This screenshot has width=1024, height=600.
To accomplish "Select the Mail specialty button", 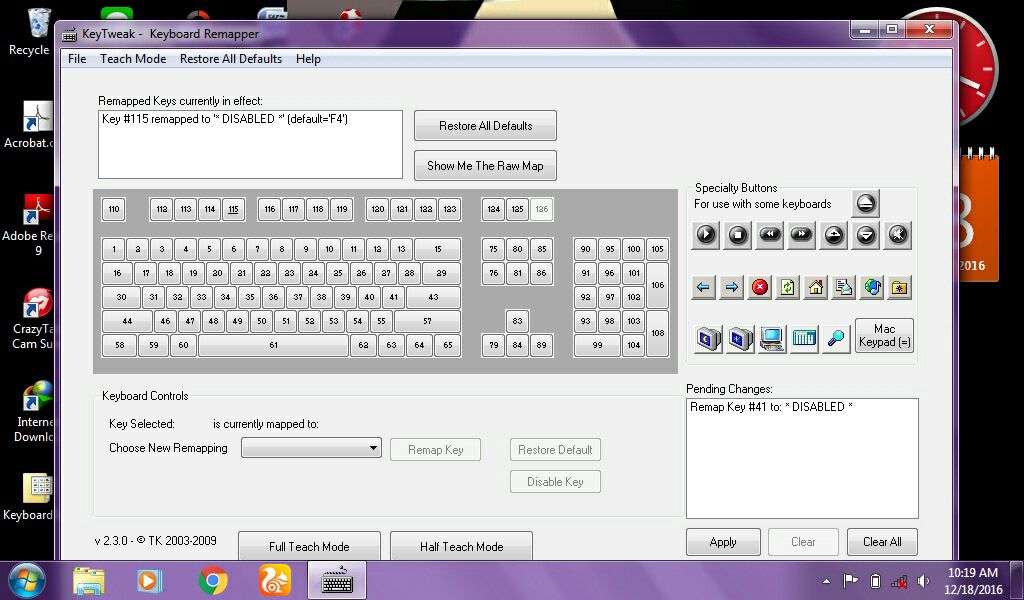I will click(x=844, y=287).
